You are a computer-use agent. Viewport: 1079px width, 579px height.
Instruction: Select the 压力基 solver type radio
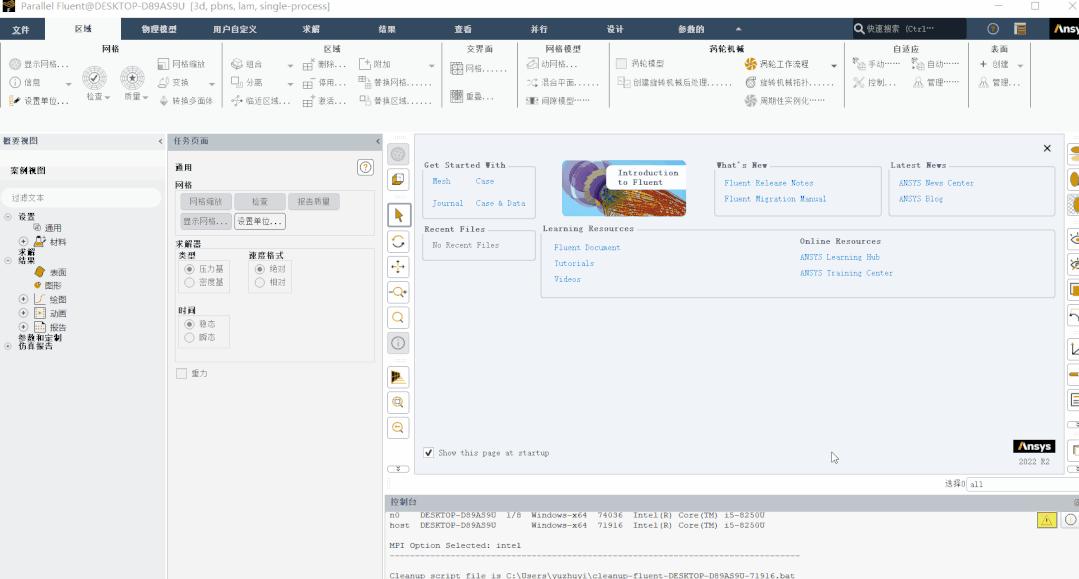pyautogui.click(x=189, y=269)
